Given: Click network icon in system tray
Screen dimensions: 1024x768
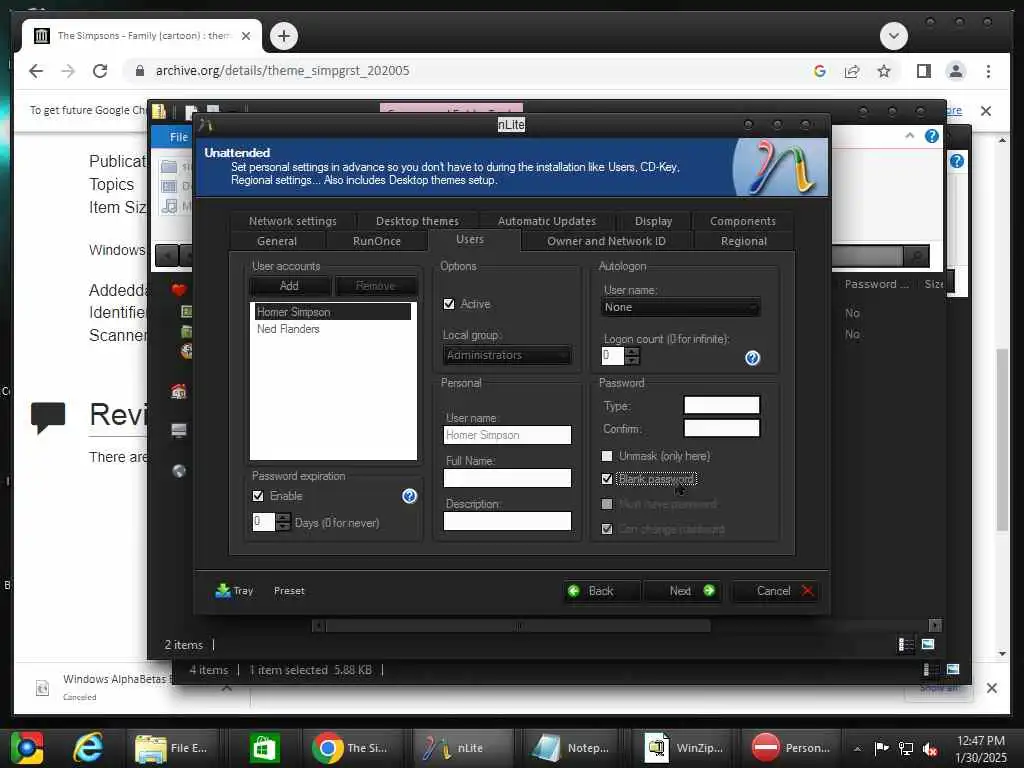Looking at the screenshot, I should (x=906, y=748).
